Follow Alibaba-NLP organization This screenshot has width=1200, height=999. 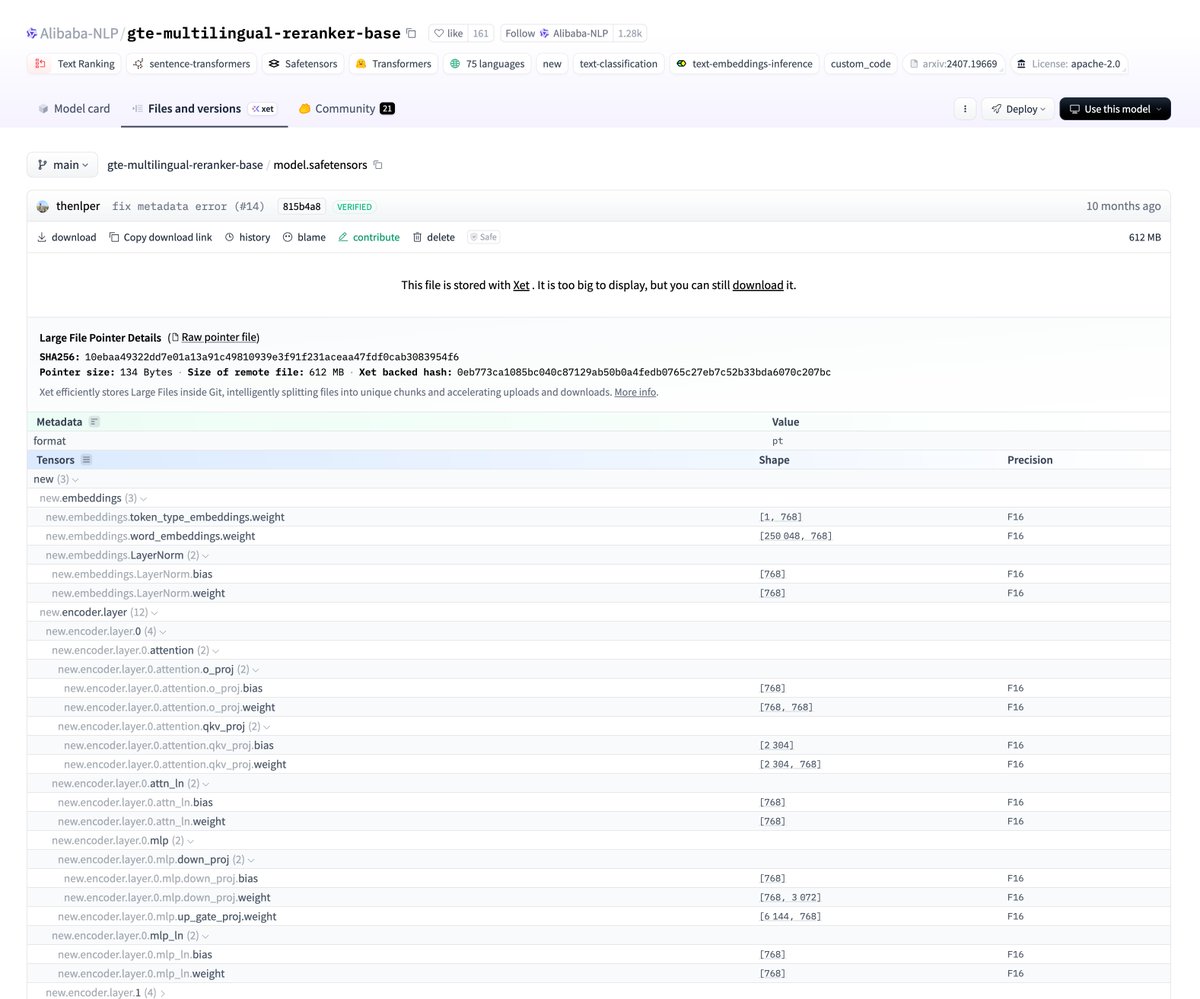click(557, 33)
